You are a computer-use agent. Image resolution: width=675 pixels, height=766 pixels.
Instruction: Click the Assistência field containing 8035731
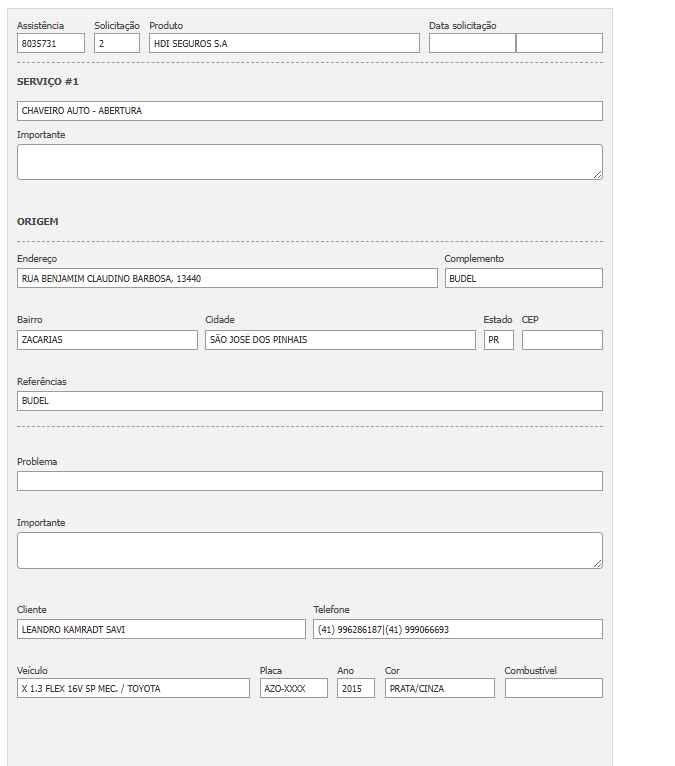[x=51, y=43]
